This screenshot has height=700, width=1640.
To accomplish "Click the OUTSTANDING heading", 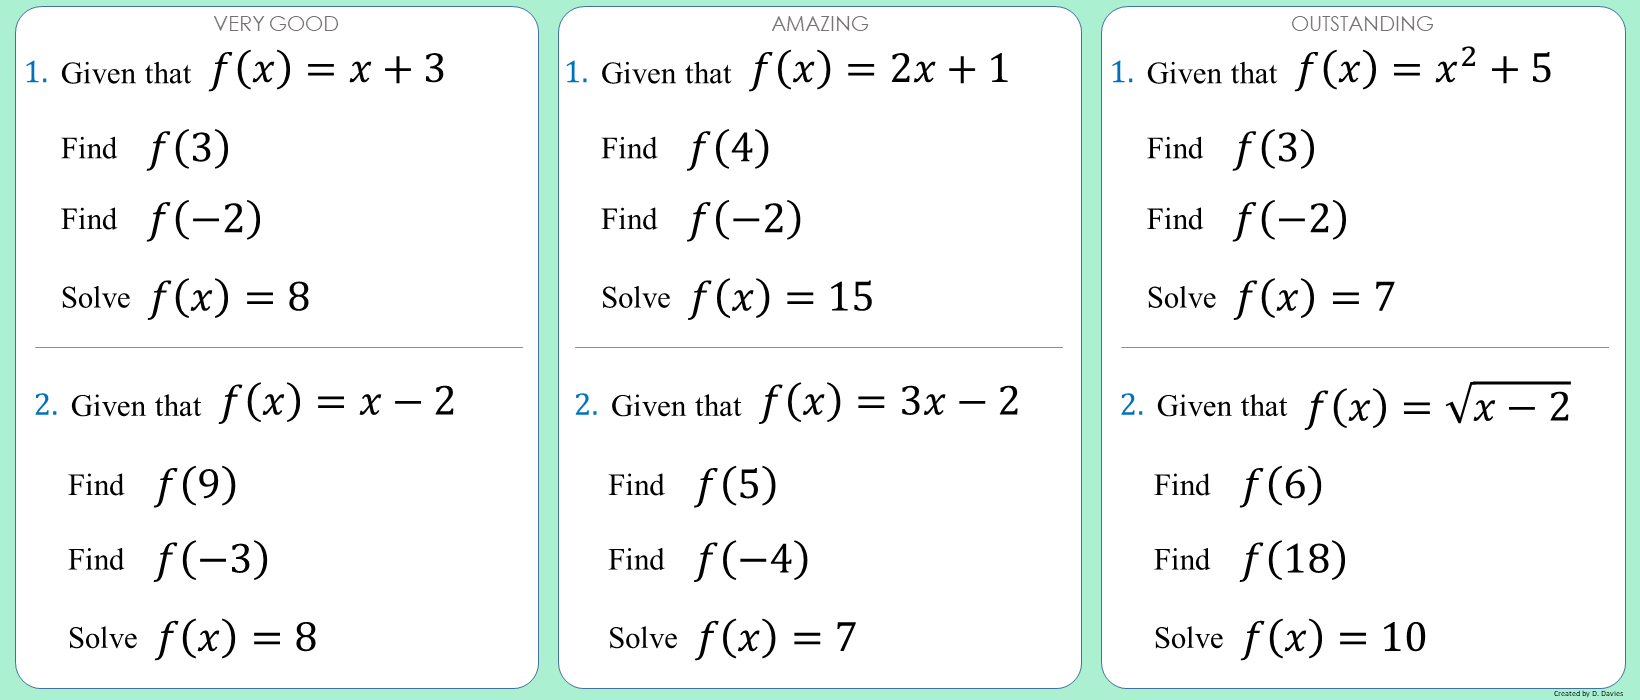I will [x=1362, y=23].
